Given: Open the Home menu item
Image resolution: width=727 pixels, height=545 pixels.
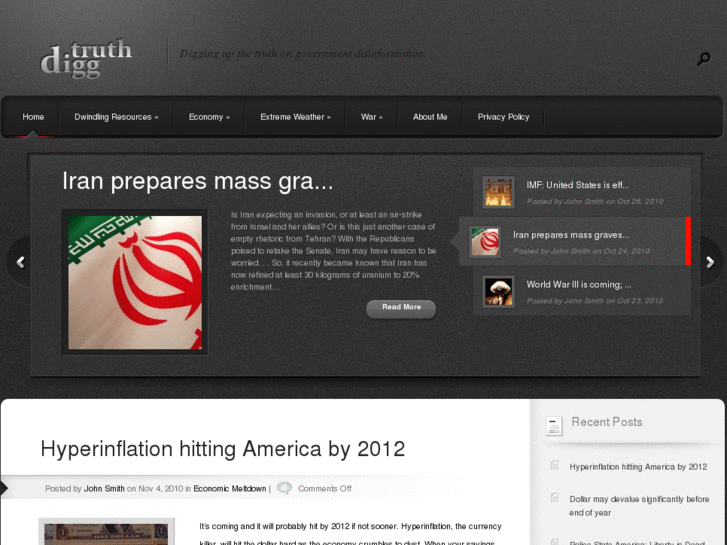Looking at the screenshot, I should (33, 117).
